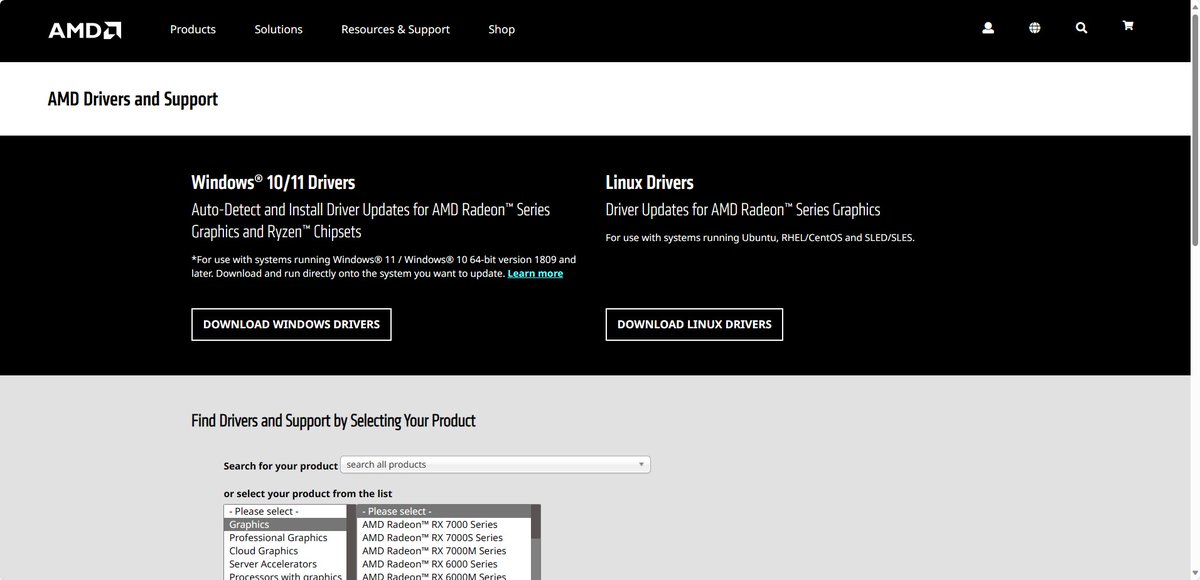Select Cloud Graphics in the list
Image resolution: width=1200 pixels, height=580 pixels.
[x=285, y=551]
